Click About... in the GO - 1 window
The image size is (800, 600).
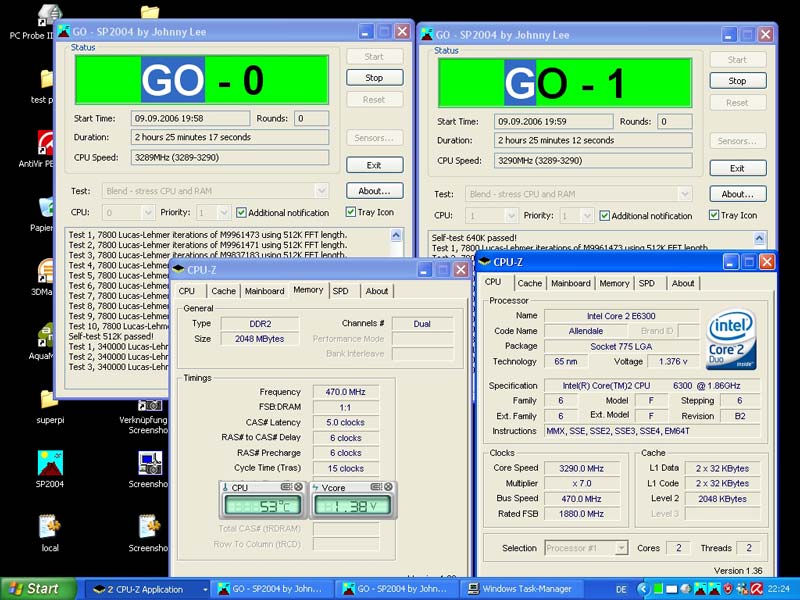pyautogui.click(x=738, y=194)
